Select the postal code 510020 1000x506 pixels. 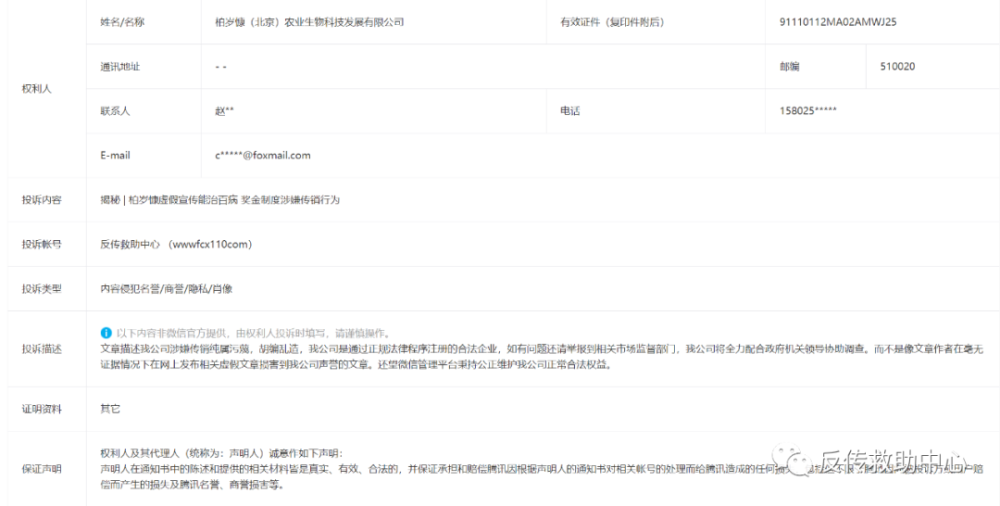point(897,66)
